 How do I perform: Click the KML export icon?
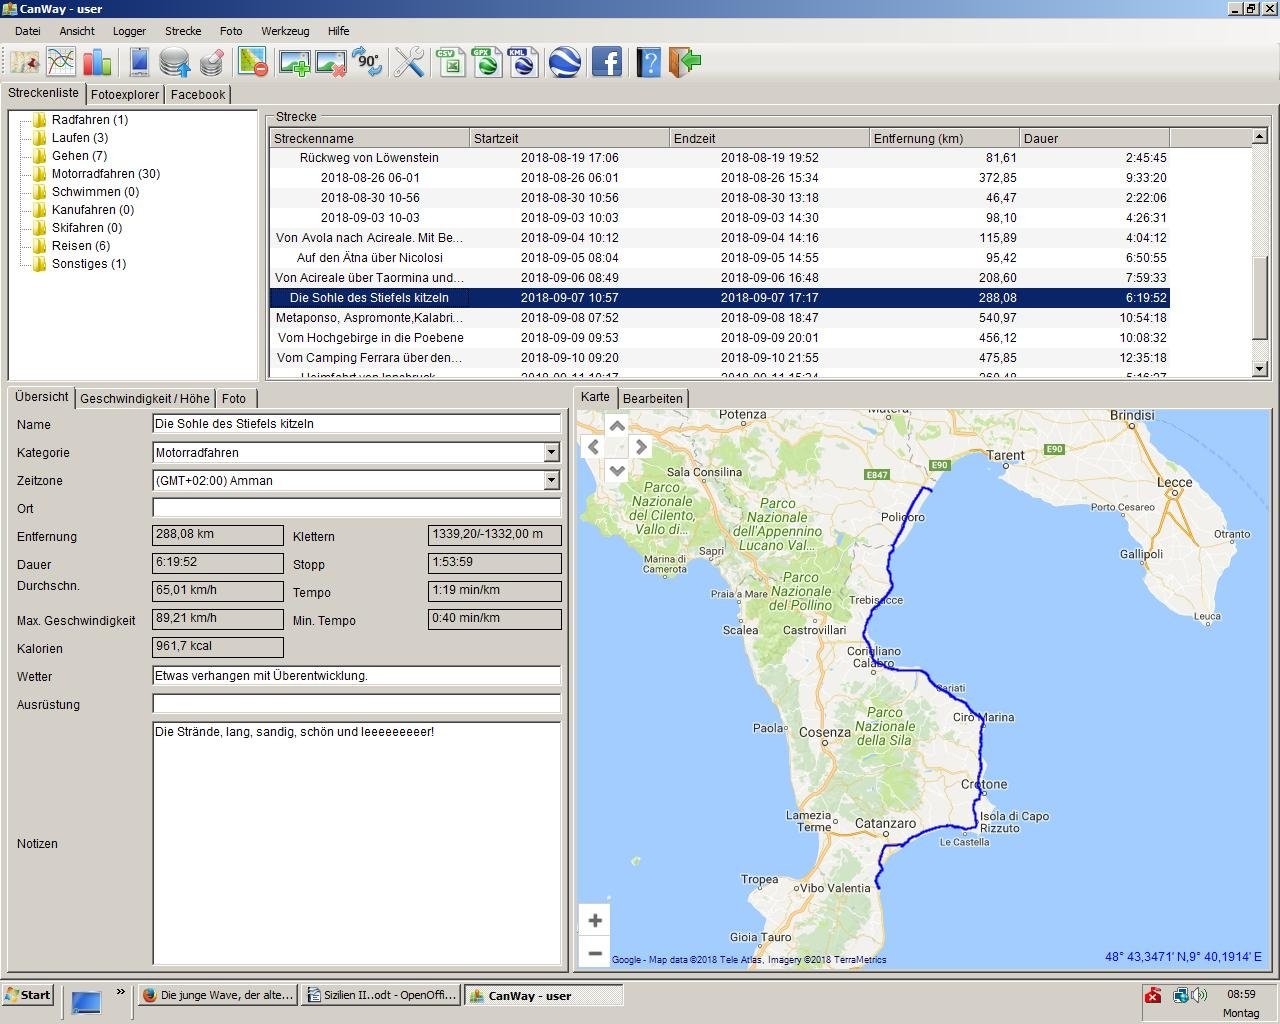(x=522, y=62)
